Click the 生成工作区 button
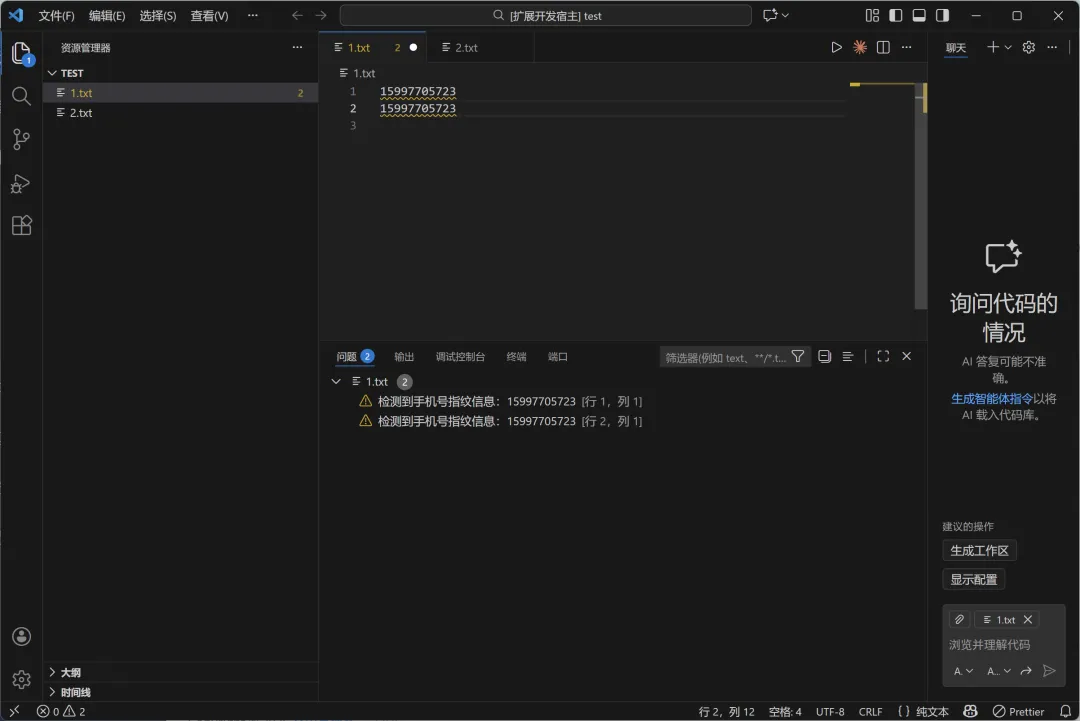This screenshot has width=1080, height=721. (x=979, y=549)
